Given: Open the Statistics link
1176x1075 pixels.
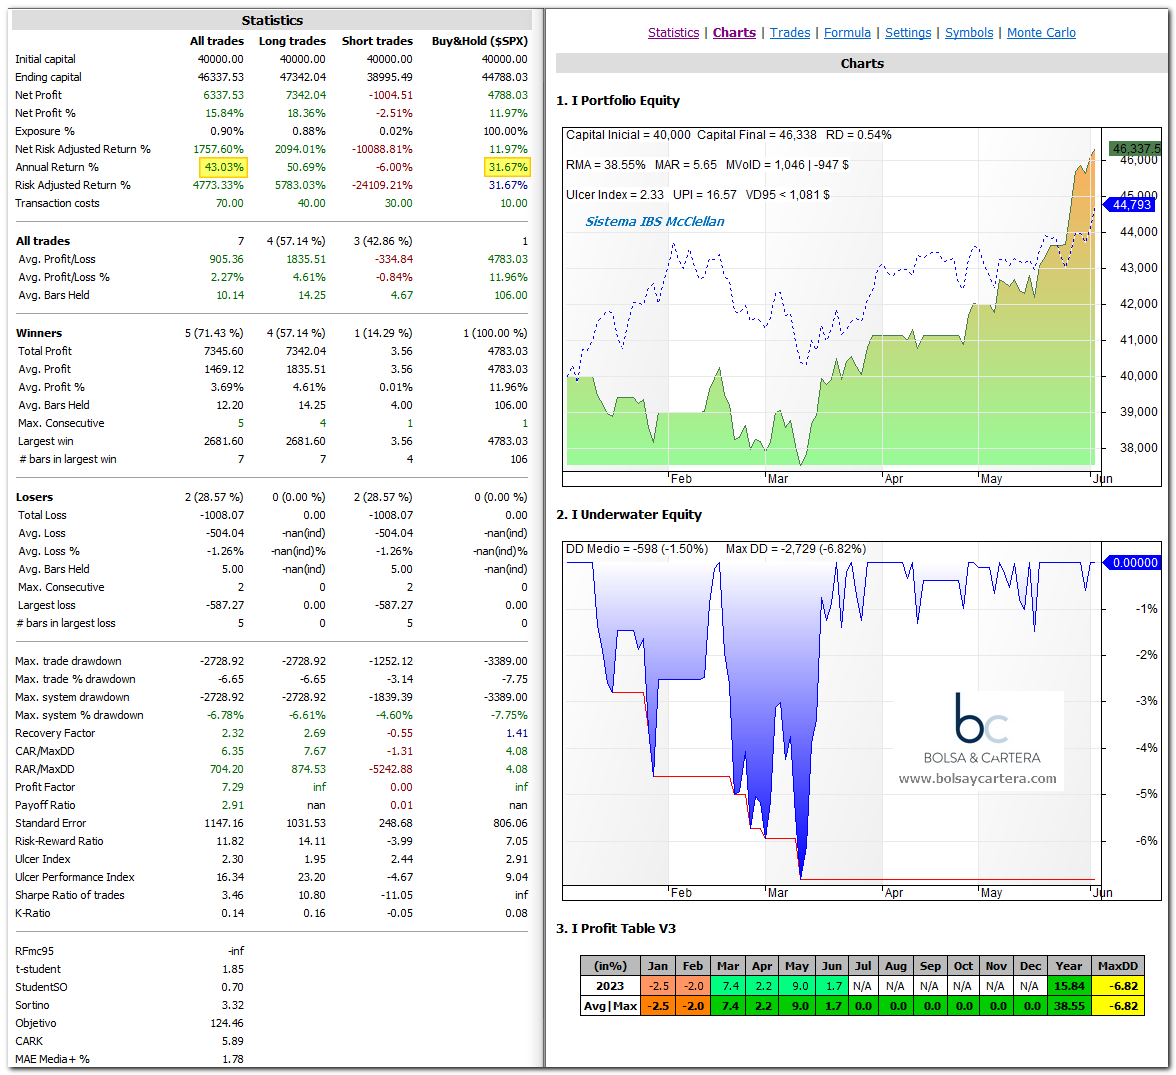Looking at the screenshot, I should (x=673, y=32).
